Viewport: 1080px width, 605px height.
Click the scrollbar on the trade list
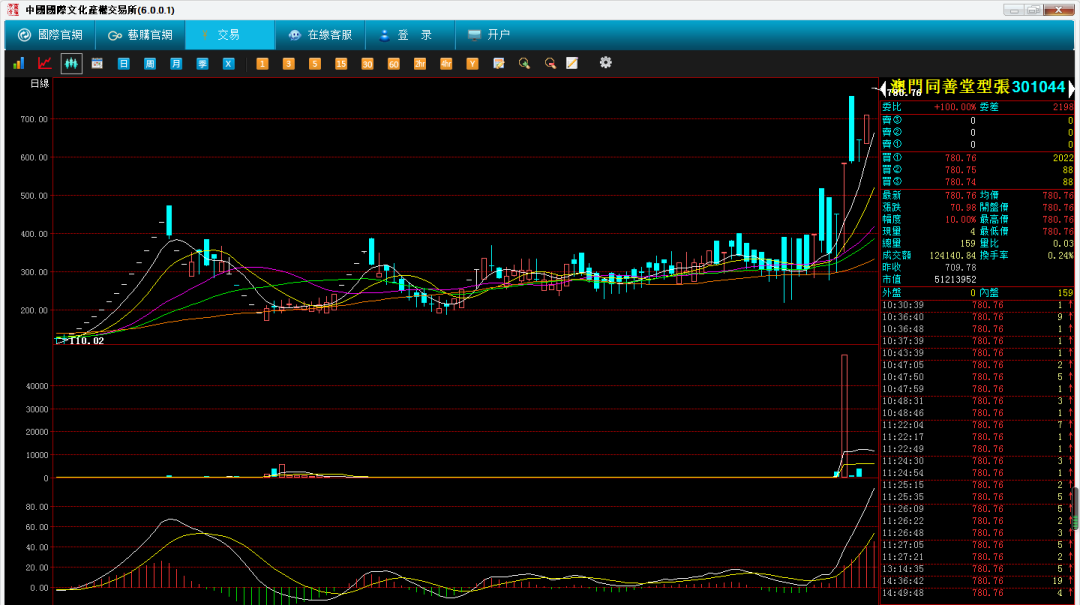pos(1076,509)
